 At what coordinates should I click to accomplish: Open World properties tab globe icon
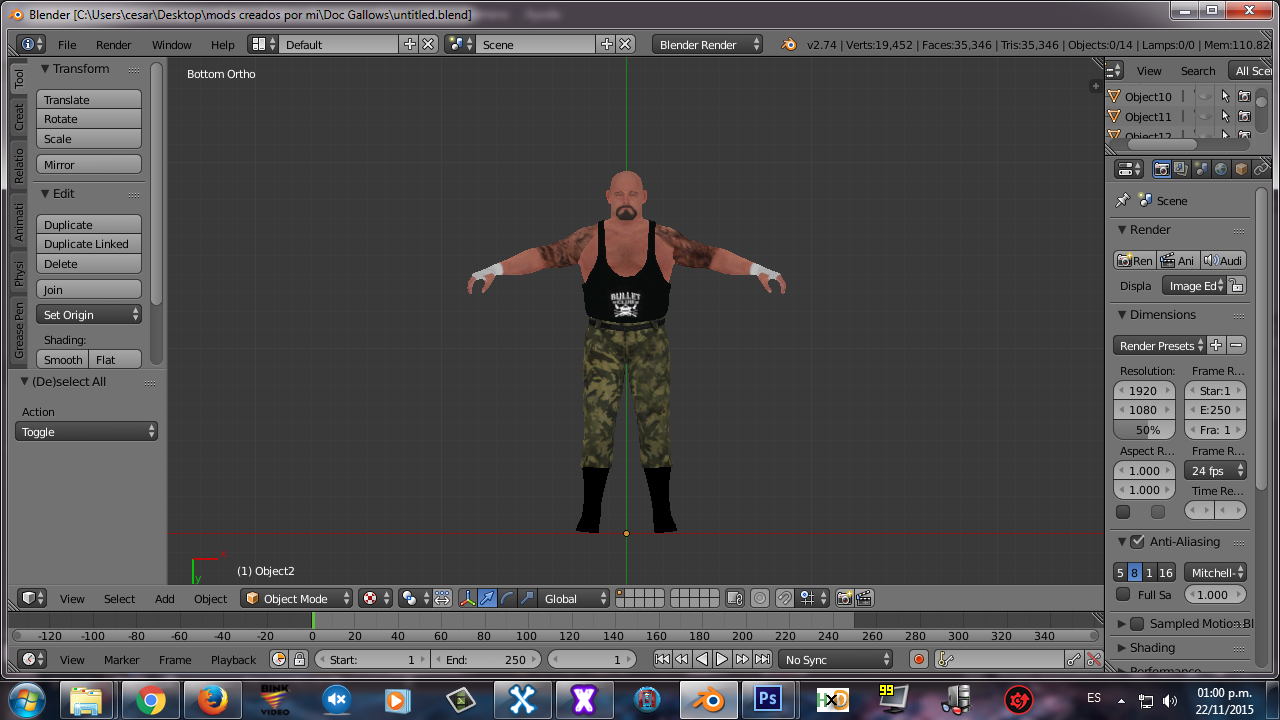1221,169
